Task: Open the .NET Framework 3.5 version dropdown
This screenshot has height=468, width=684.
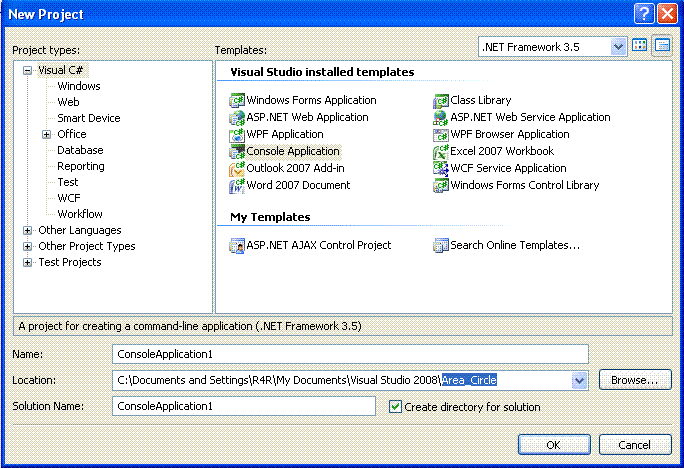Action: click(x=618, y=47)
